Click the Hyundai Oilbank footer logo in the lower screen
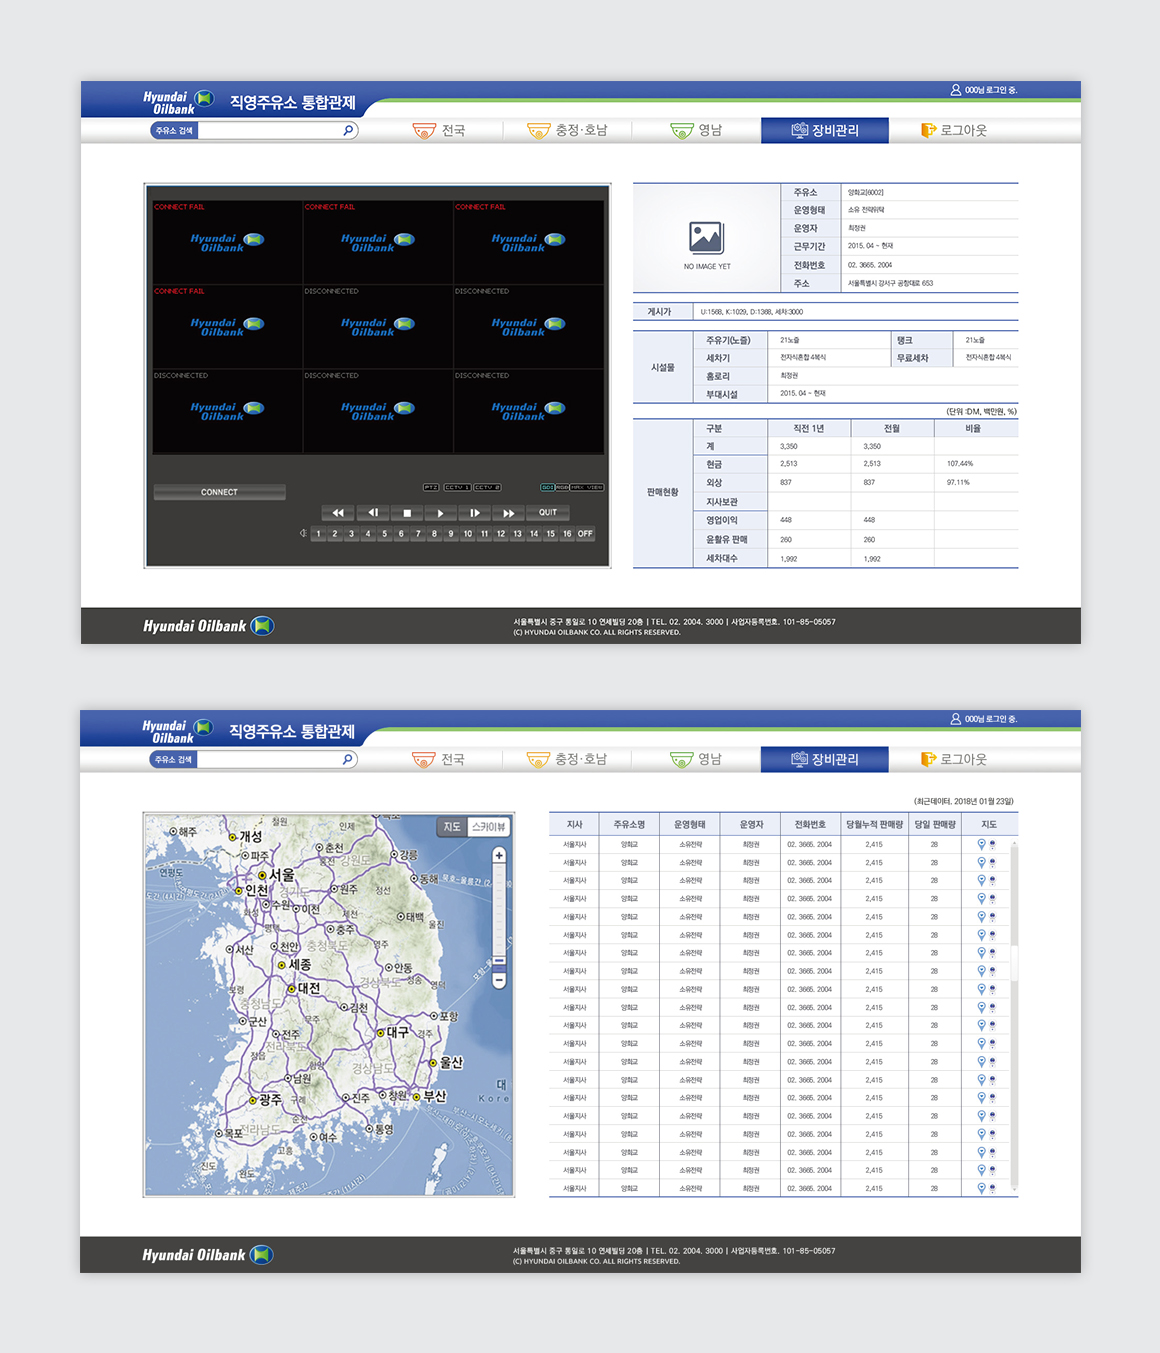The width and height of the screenshot is (1160, 1353). tap(208, 1255)
